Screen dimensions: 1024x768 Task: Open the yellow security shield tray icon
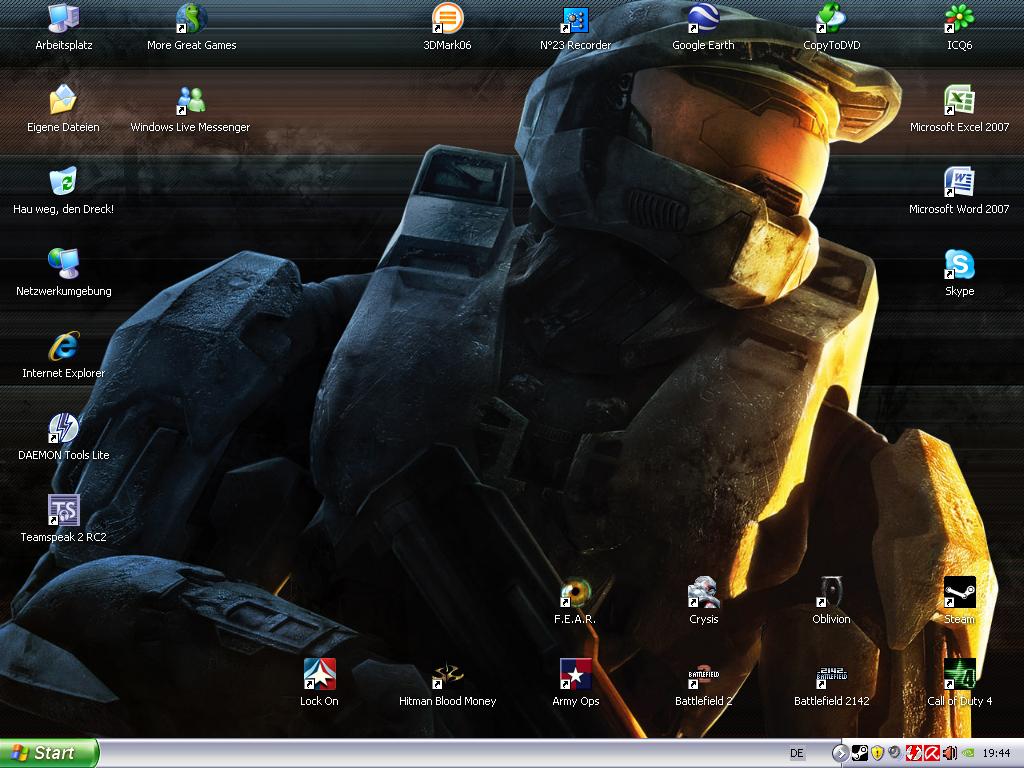pos(877,753)
